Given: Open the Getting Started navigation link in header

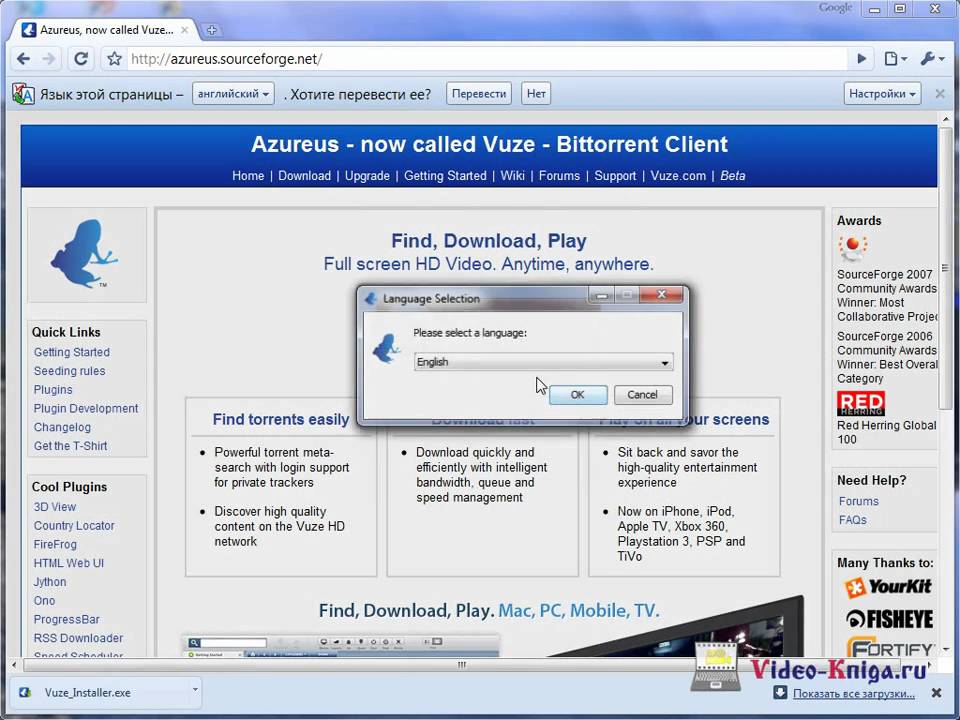Looking at the screenshot, I should click(445, 176).
